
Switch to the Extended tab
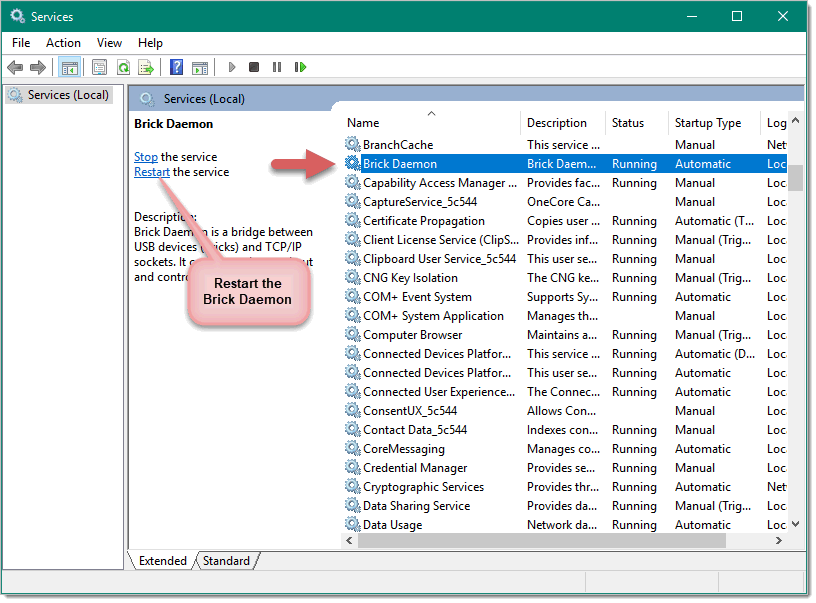[x=162, y=561]
